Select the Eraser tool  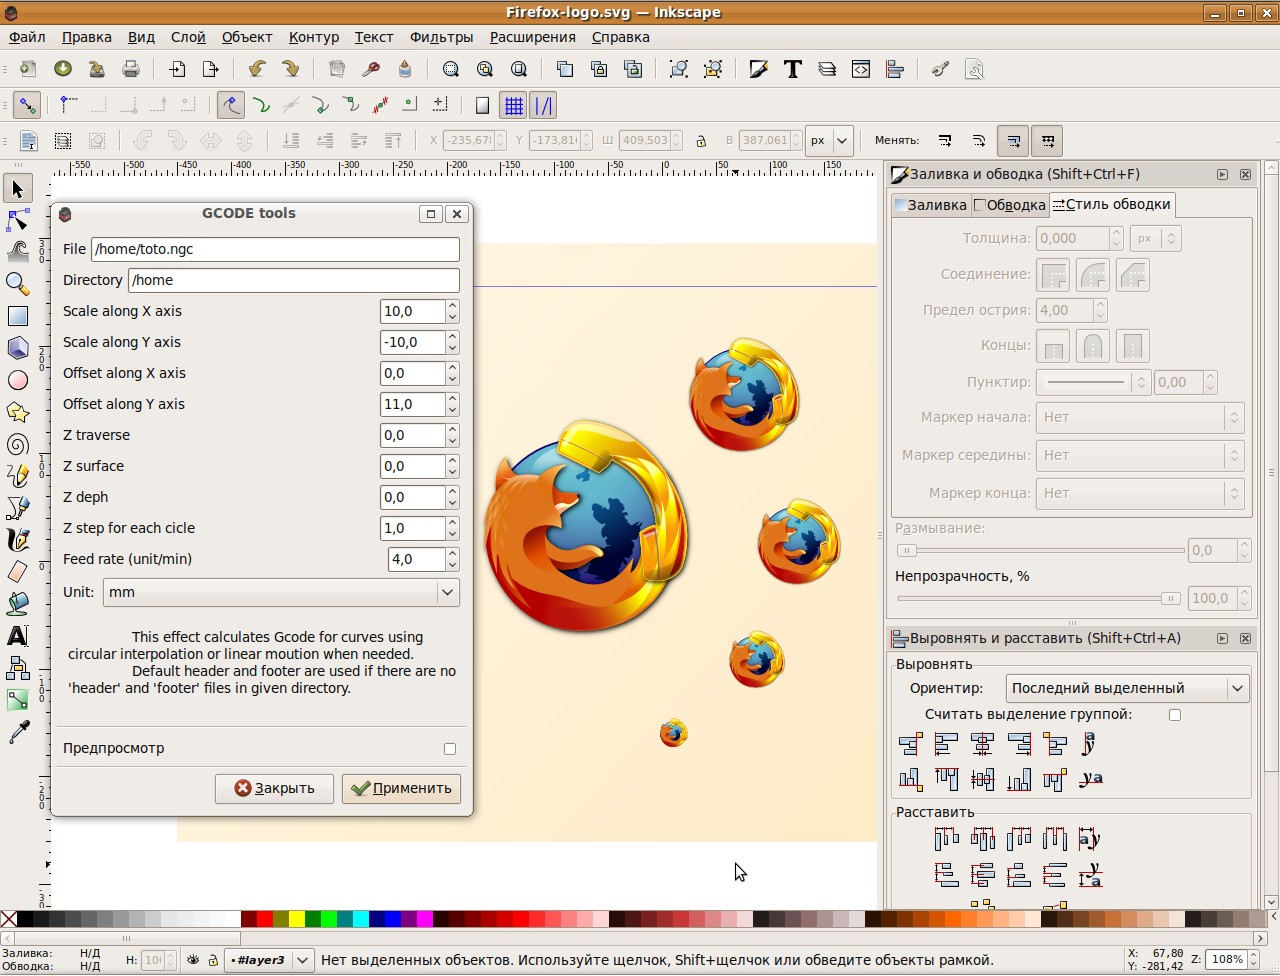pyautogui.click(x=18, y=572)
